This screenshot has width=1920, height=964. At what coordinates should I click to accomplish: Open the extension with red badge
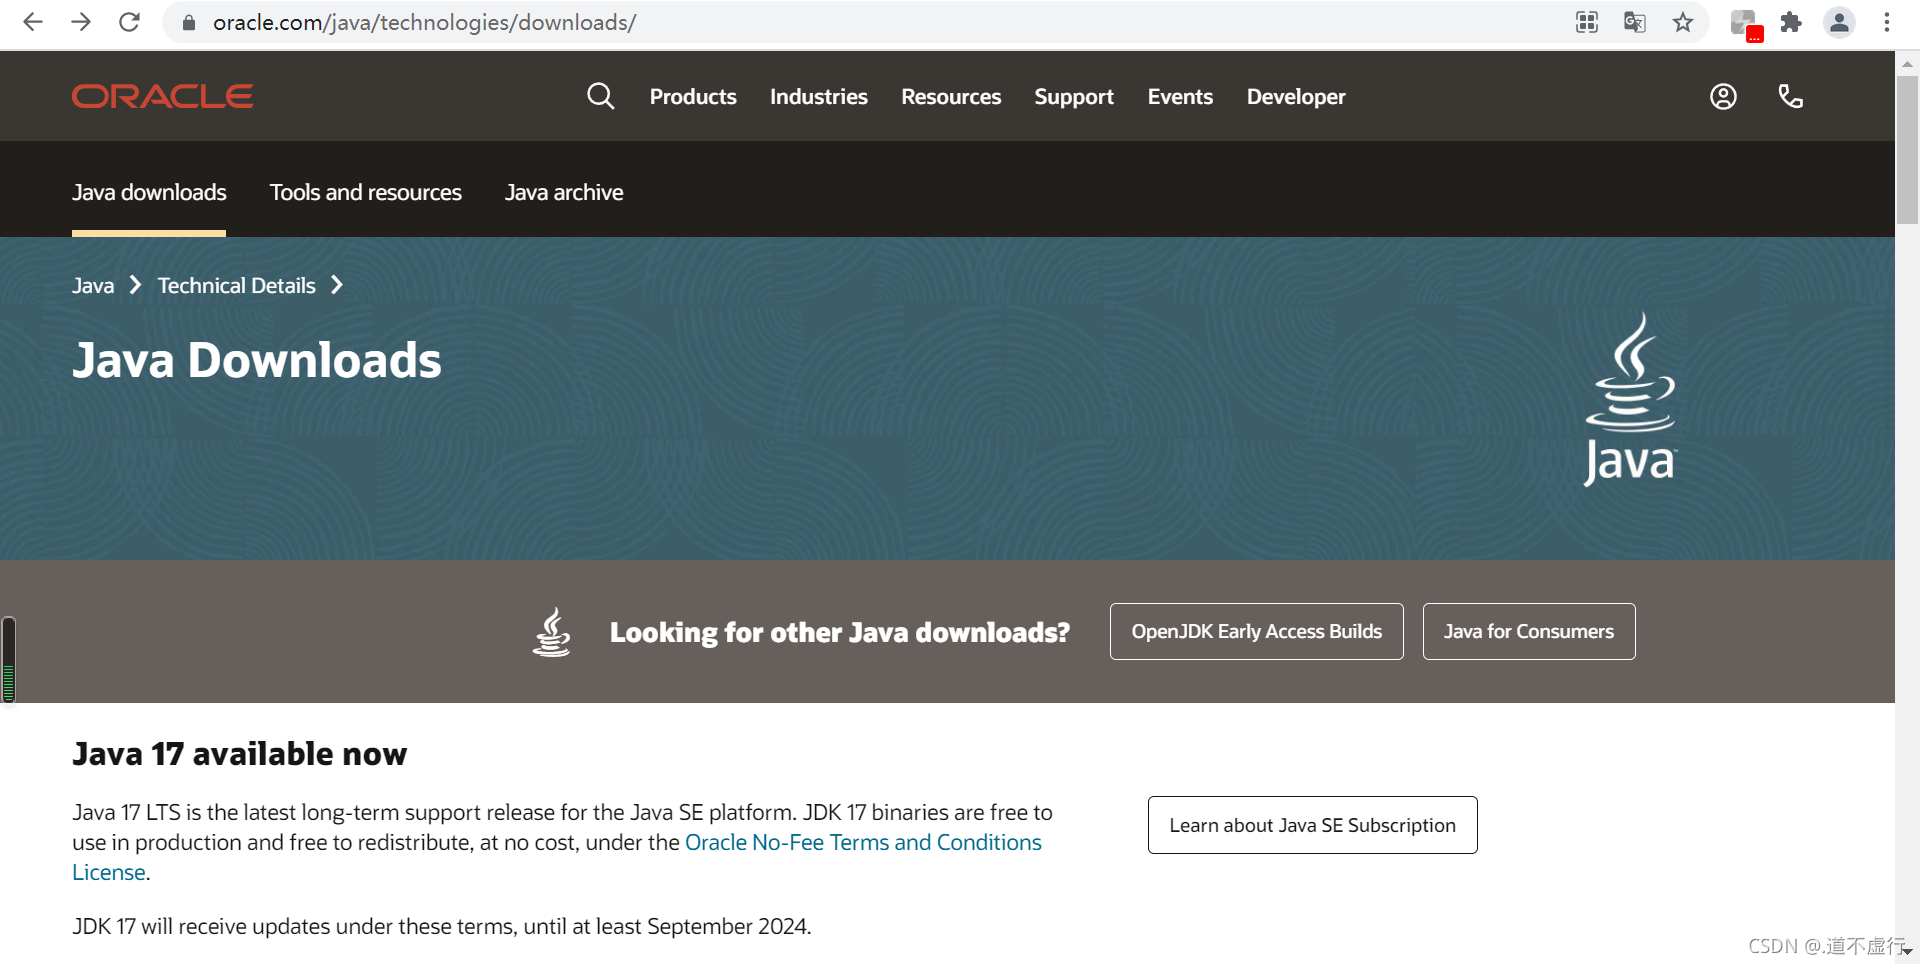(1746, 24)
